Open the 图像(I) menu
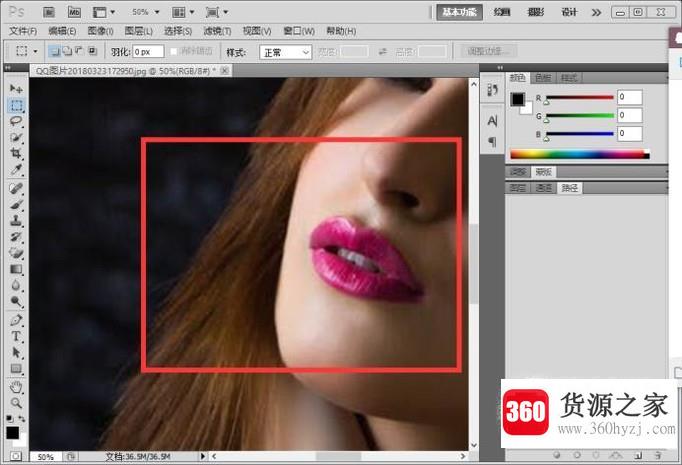 100,31
